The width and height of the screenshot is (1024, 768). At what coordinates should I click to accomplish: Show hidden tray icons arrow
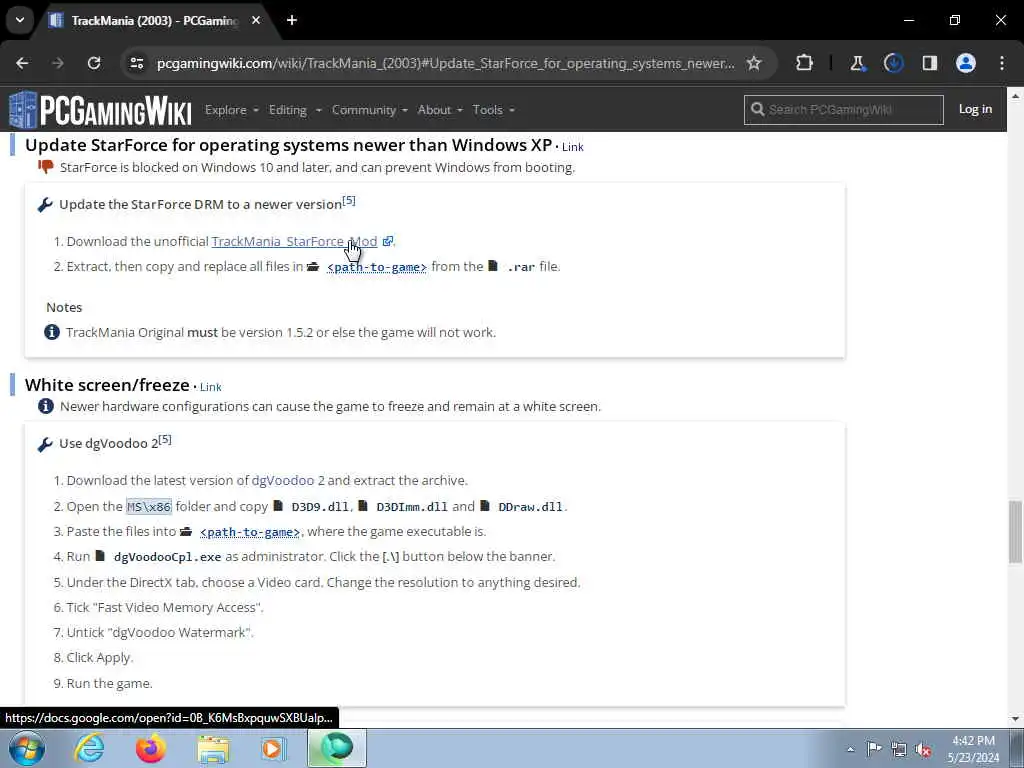(850, 749)
